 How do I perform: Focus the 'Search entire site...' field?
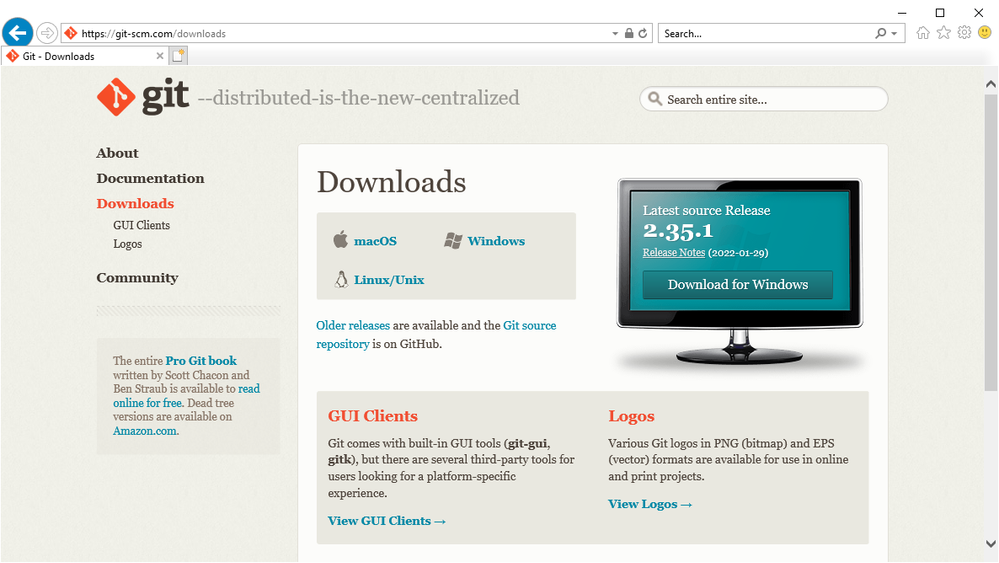763,99
